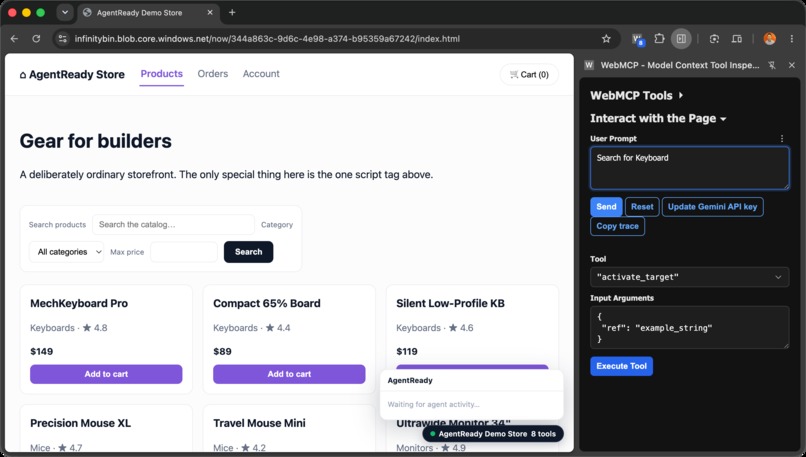Click the screenshot capture toolbar icon
The width and height of the screenshot is (806, 457).
tap(714, 39)
